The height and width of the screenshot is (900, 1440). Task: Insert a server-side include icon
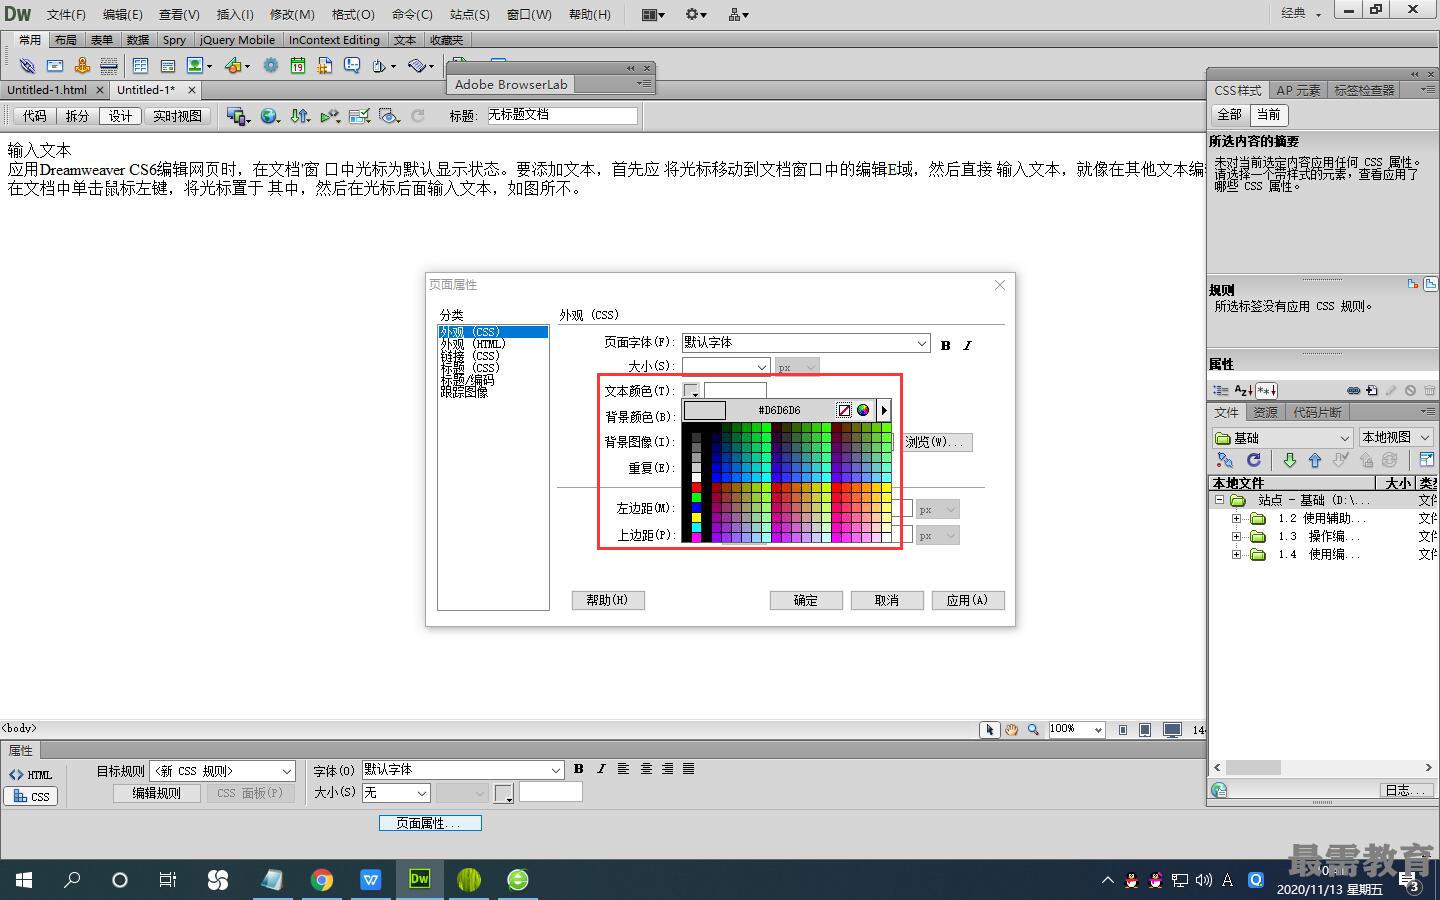tap(325, 66)
